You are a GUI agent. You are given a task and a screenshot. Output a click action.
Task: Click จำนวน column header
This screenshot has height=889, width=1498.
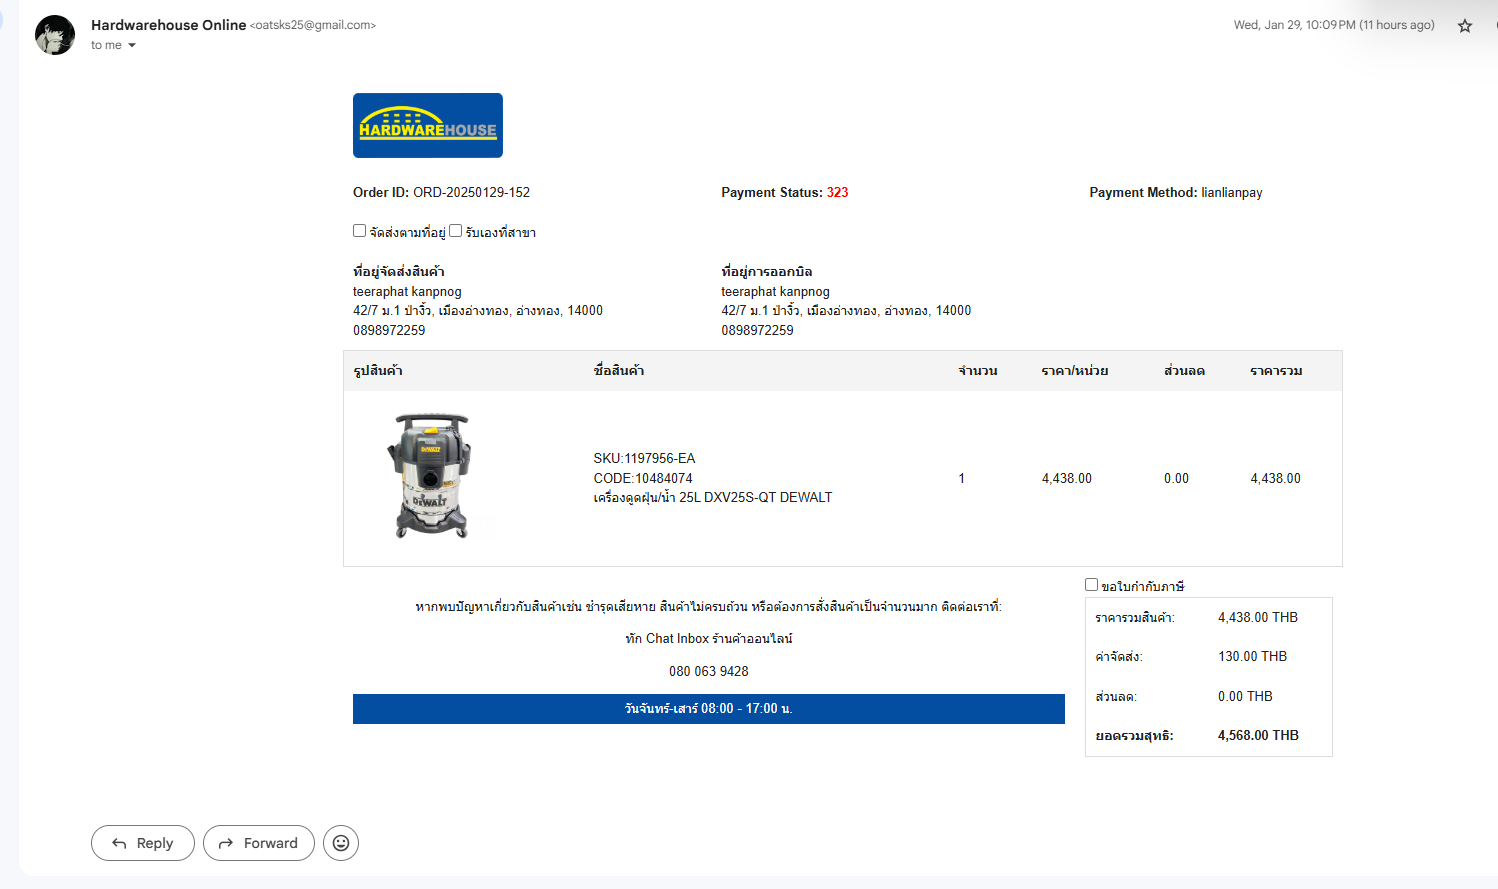coord(977,371)
